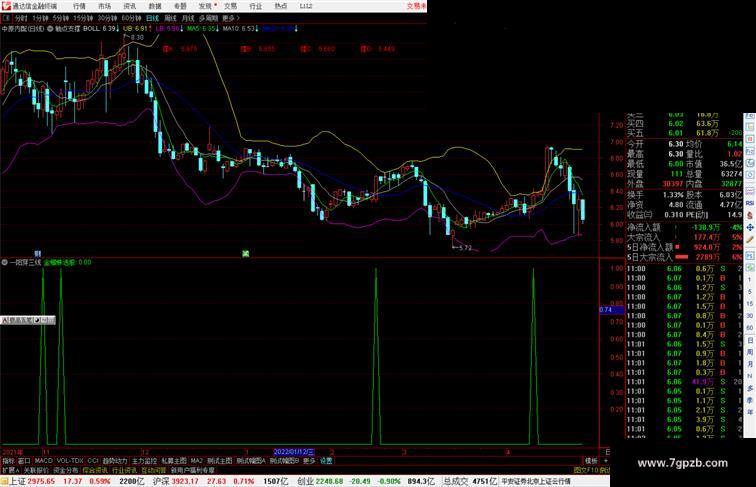The width and height of the screenshot is (756, 487).
Task: Click the pencil draw icon in sidebar
Action: (x=750, y=239)
